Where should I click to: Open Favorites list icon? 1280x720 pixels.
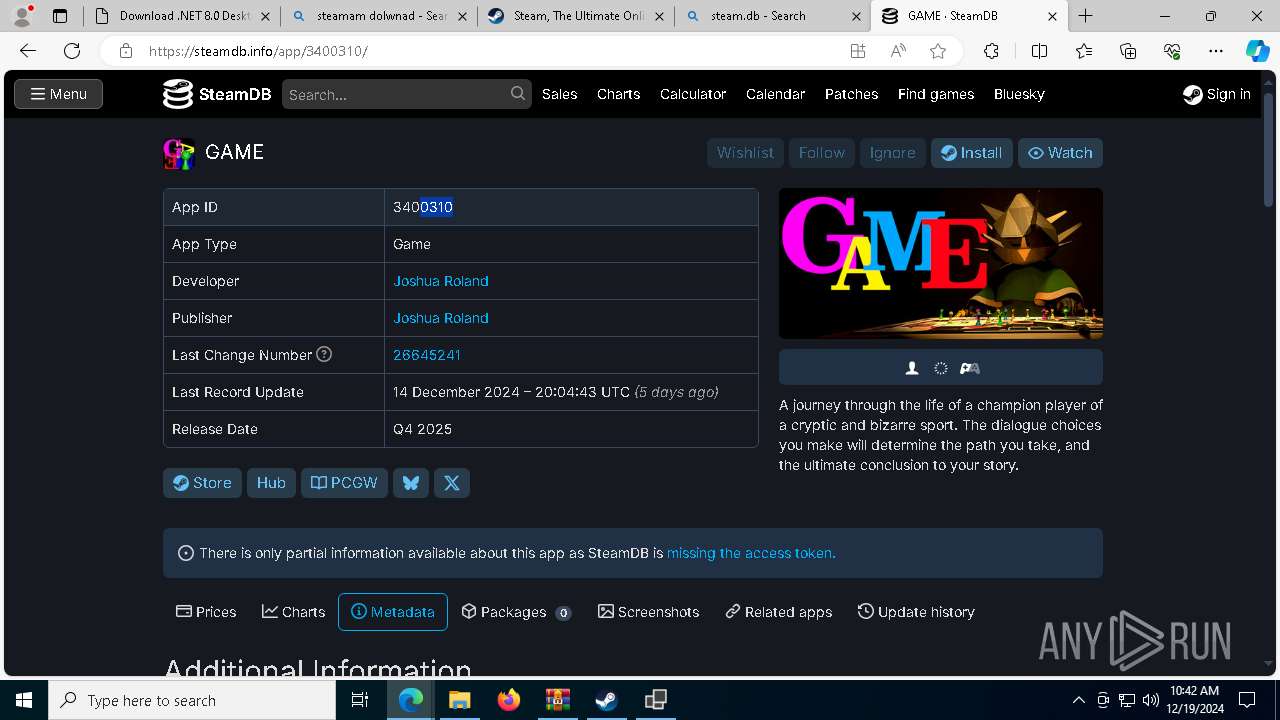coord(1084,51)
